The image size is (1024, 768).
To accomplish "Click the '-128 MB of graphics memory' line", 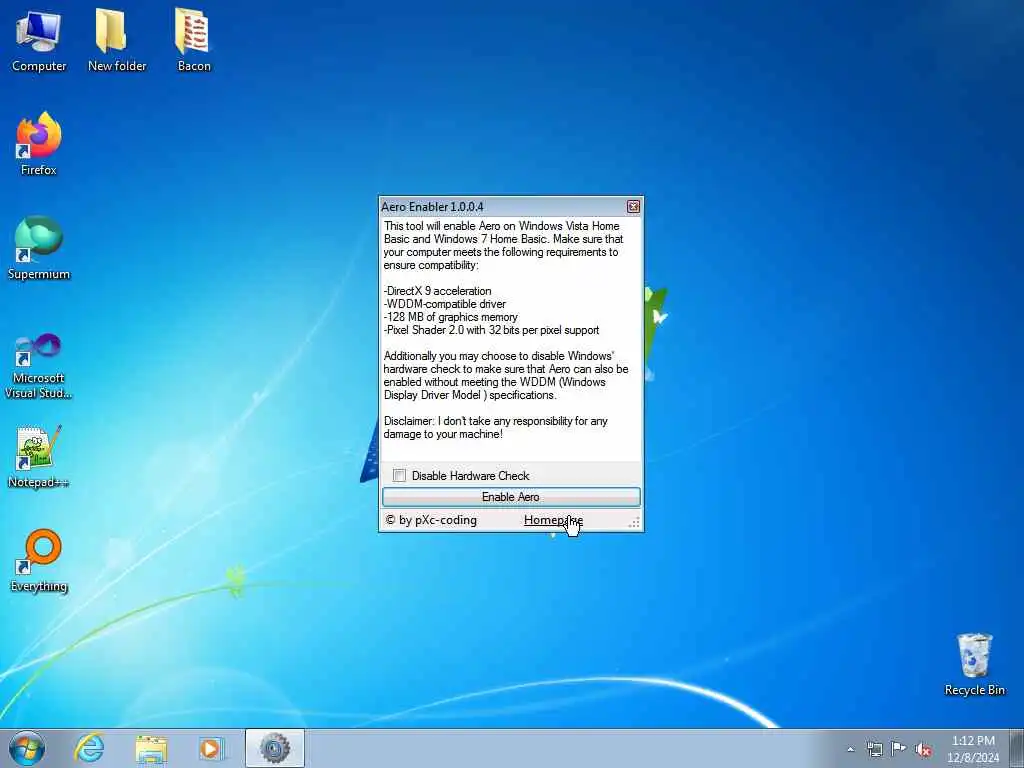I will click(451, 317).
